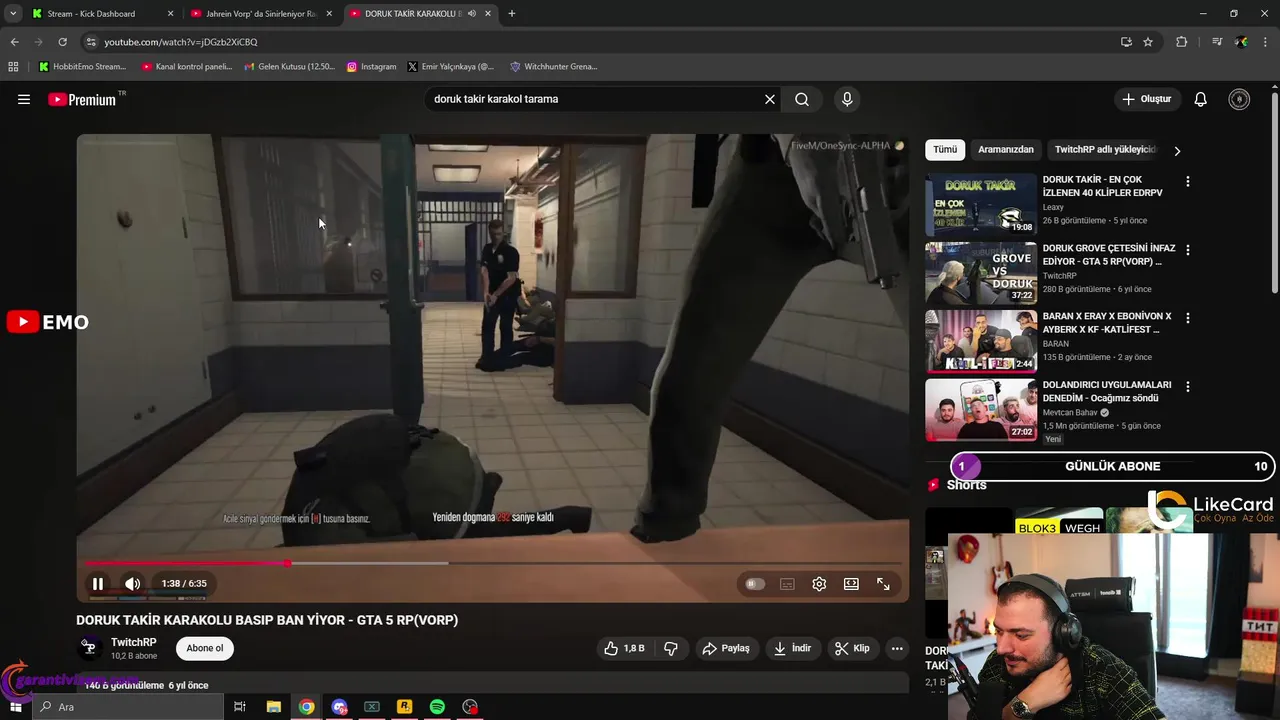
Task: Open the Windows Start menu
Action: pos(15,707)
